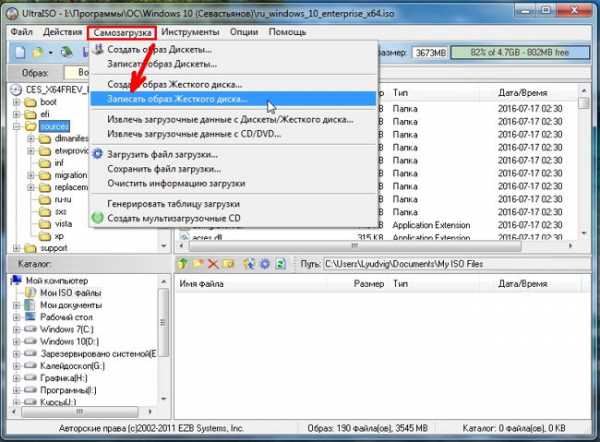Select the Зарезервировано системой drive

pos(98,354)
